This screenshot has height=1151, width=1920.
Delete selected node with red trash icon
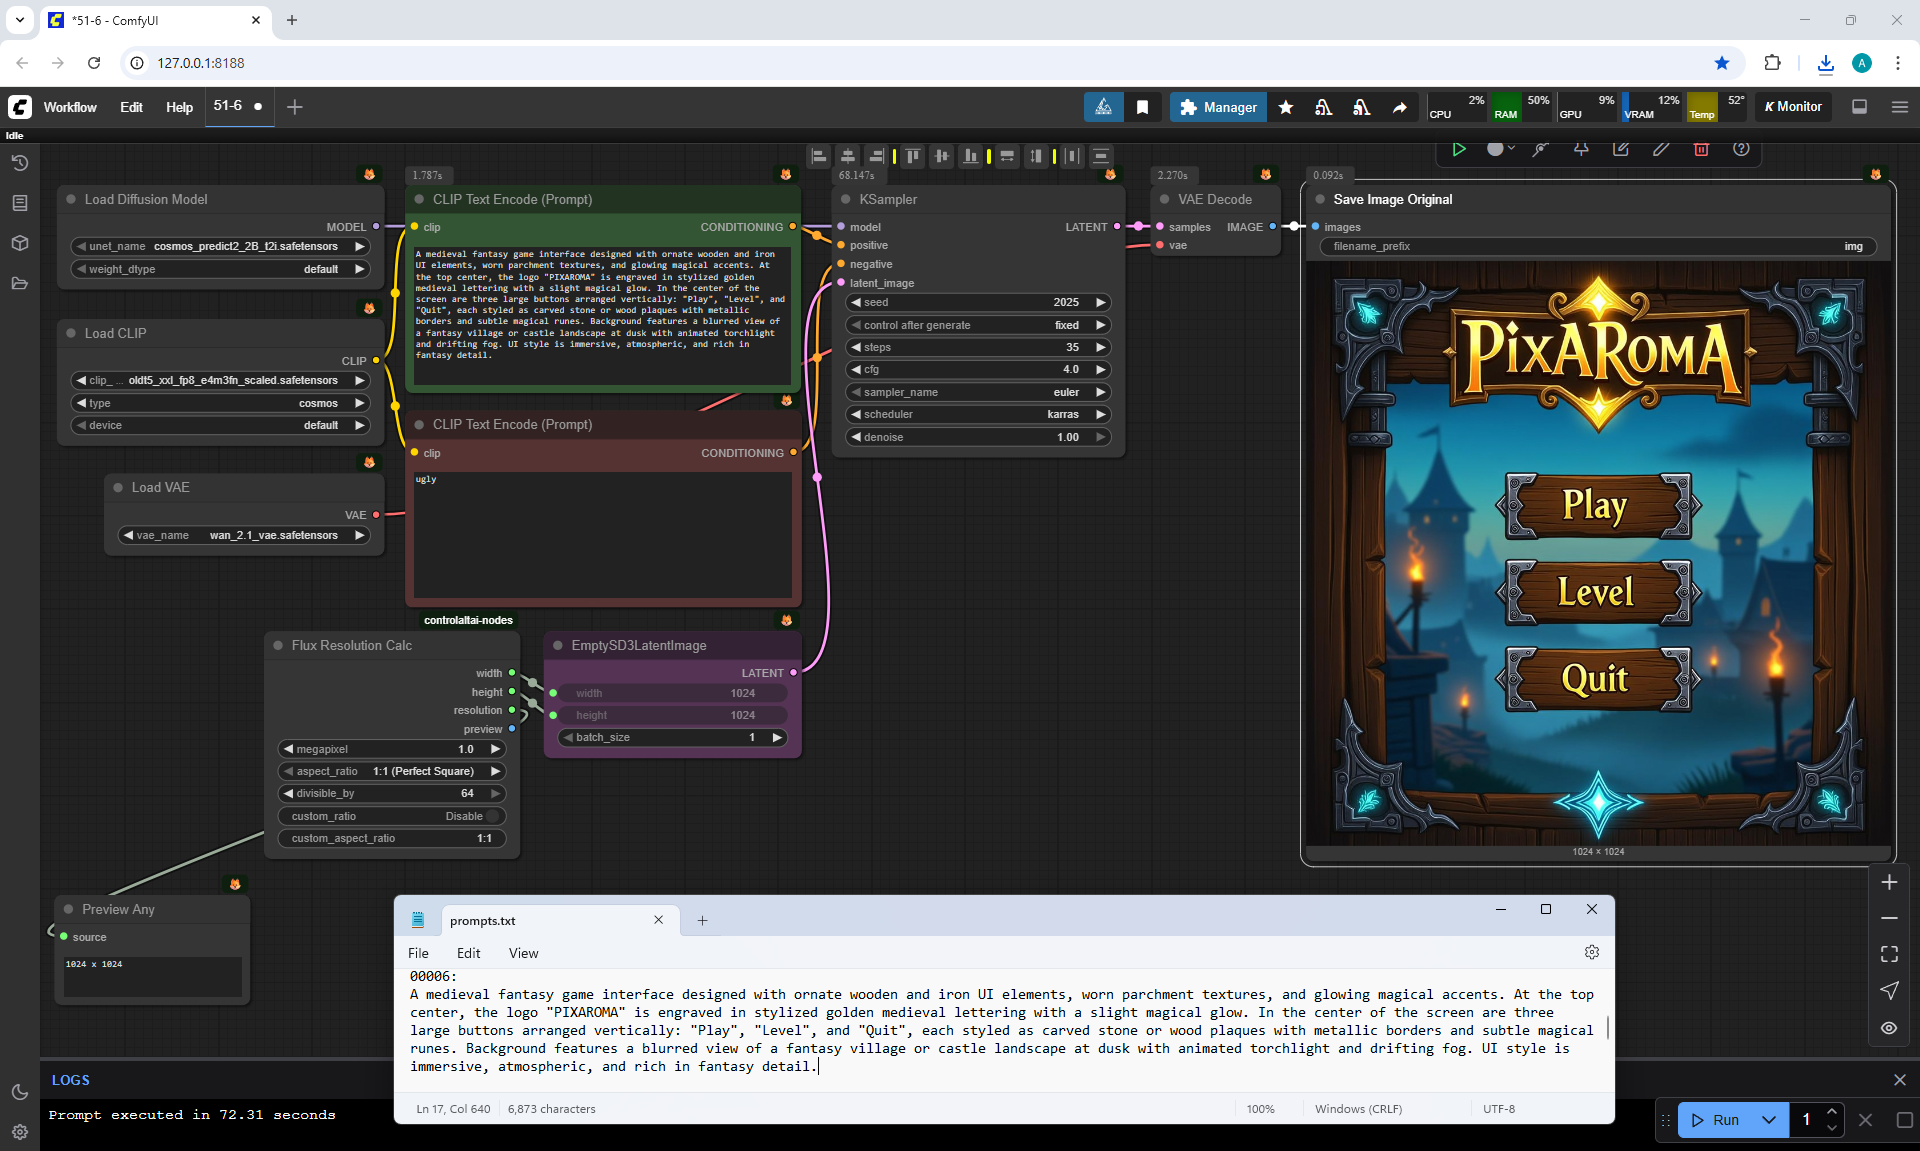pos(1700,149)
